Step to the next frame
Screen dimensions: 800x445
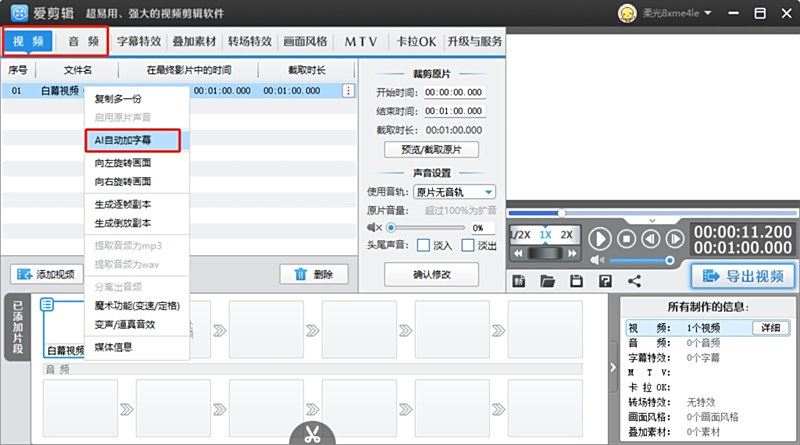(674, 239)
